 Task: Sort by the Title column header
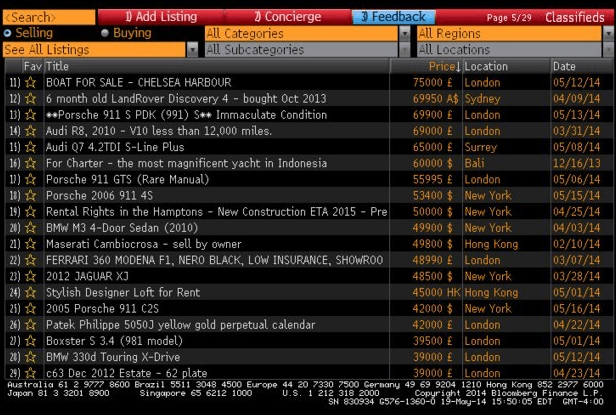(217, 66)
